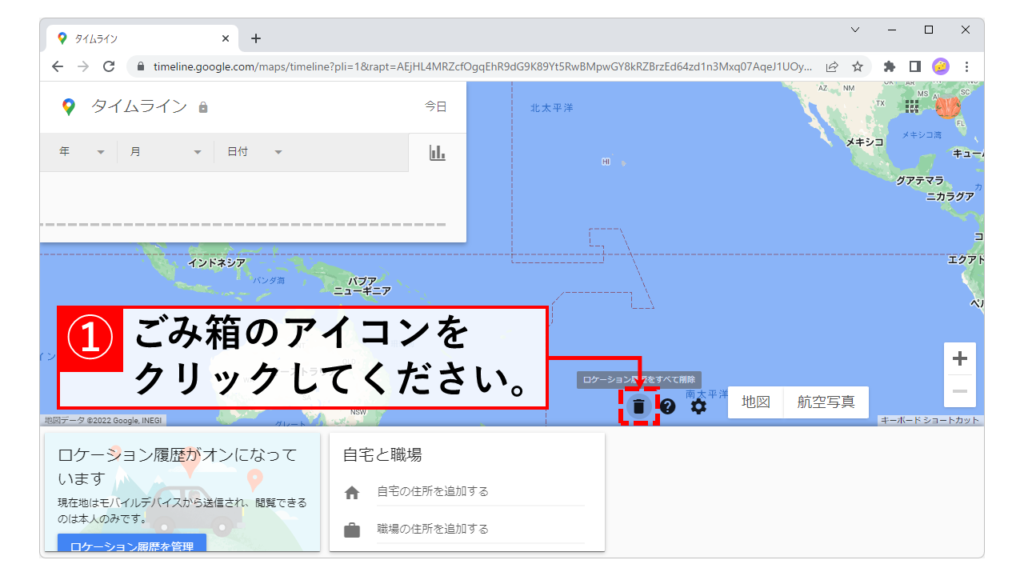Expand the 月 (month) dropdown

[165, 152]
